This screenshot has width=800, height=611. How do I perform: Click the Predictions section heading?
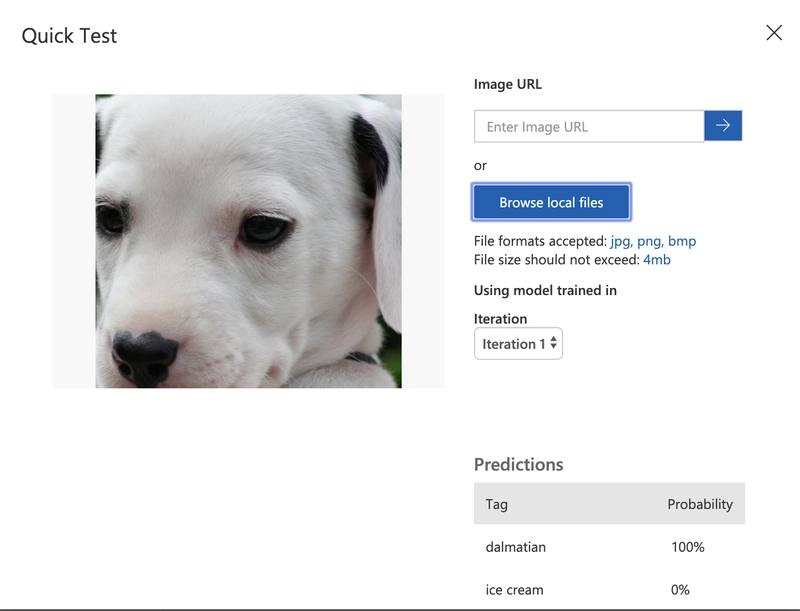(x=518, y=464)
